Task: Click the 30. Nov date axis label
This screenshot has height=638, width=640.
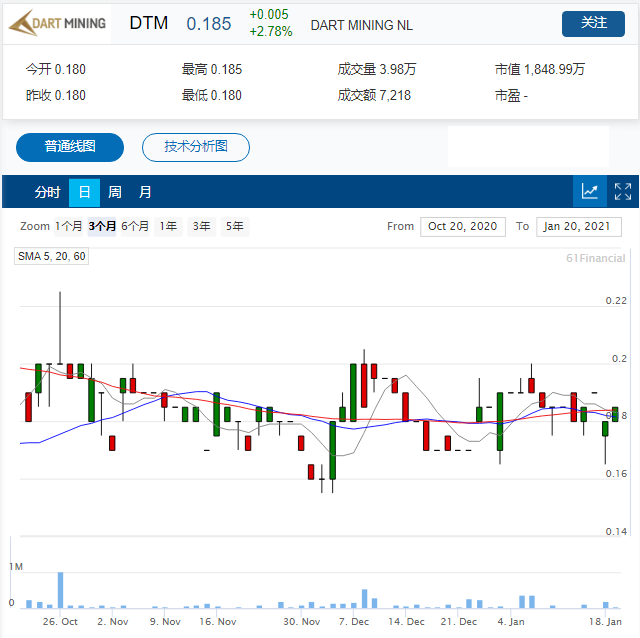Action: pyautogui.click(x=302, y=622)
